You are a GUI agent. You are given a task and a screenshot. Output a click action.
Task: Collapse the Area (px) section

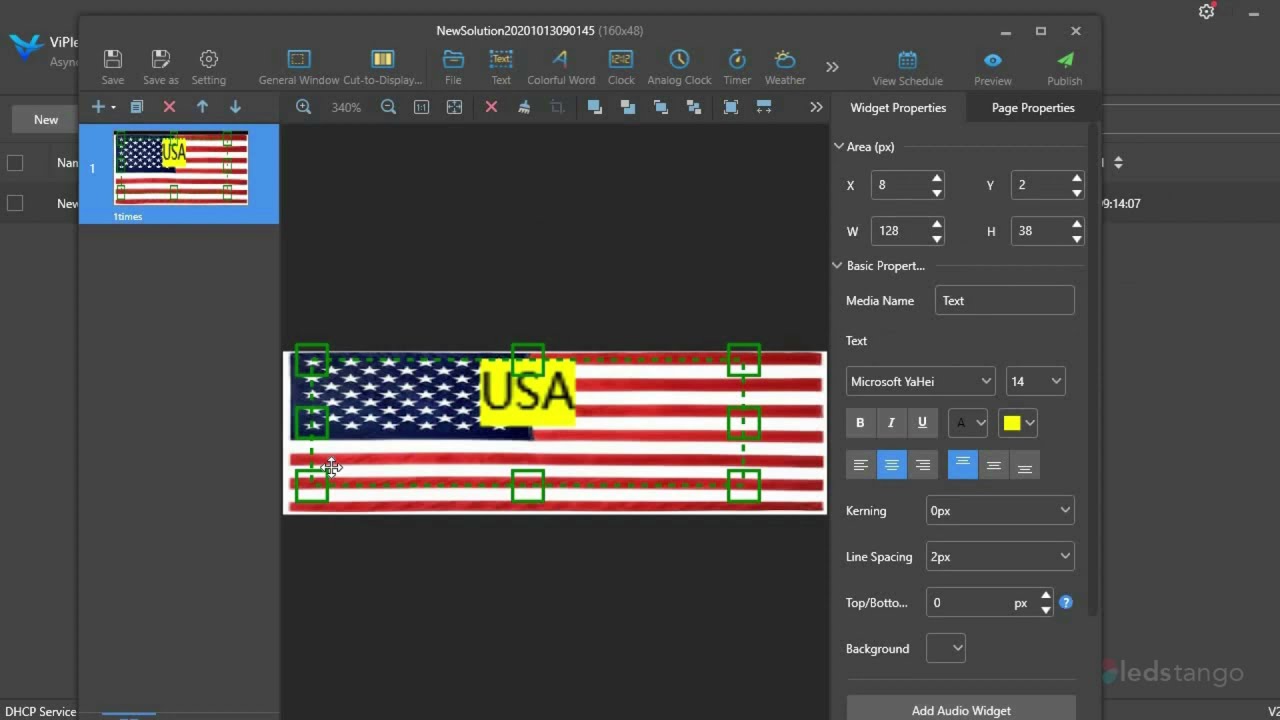(838, 146)
